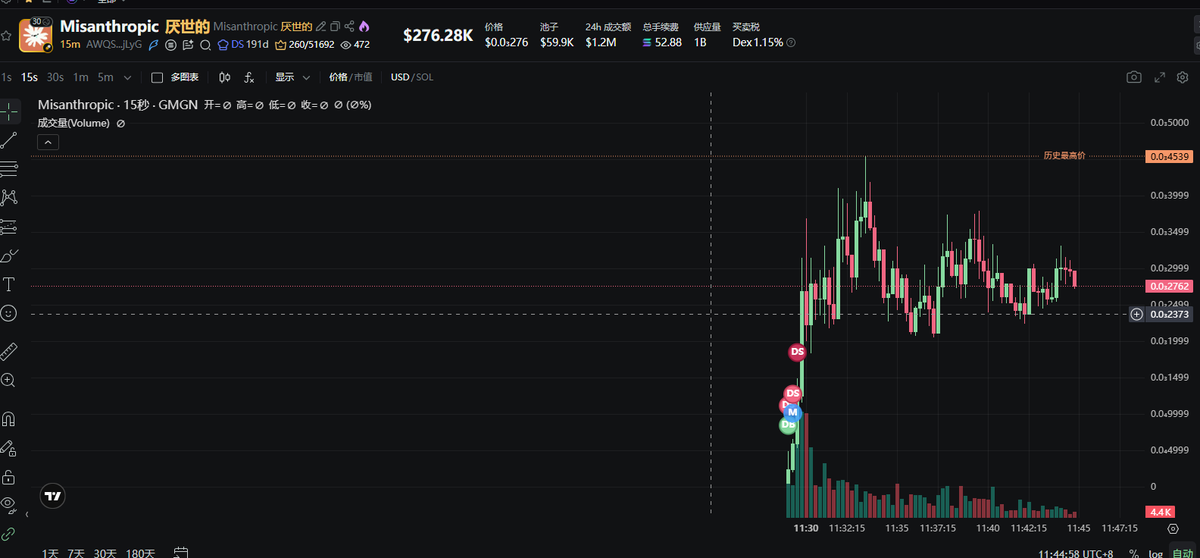Open the horizontal lines Fibonacci tool
This screenshot has width=1200, height=558.
click(9, 168)
